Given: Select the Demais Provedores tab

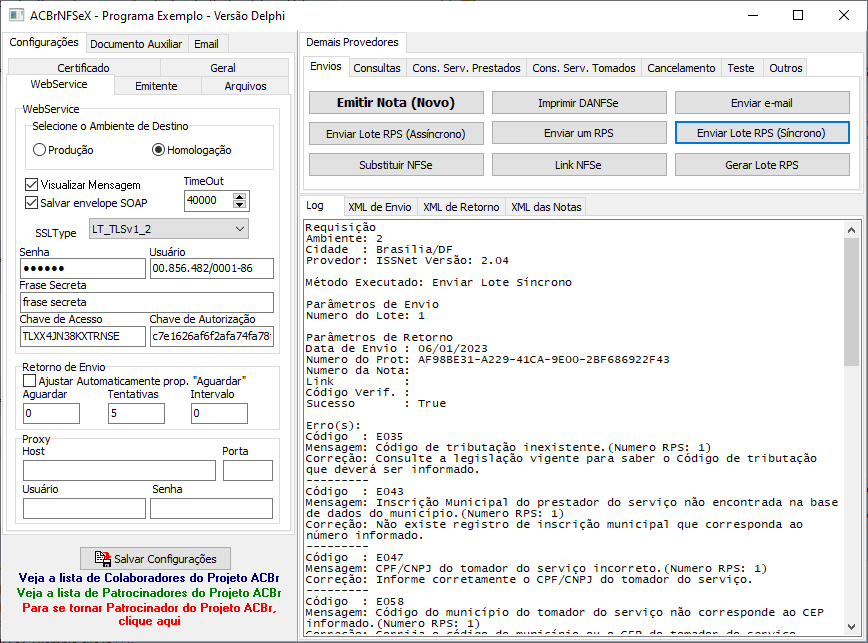Looking at the screenshot, I should pos(352,42).
